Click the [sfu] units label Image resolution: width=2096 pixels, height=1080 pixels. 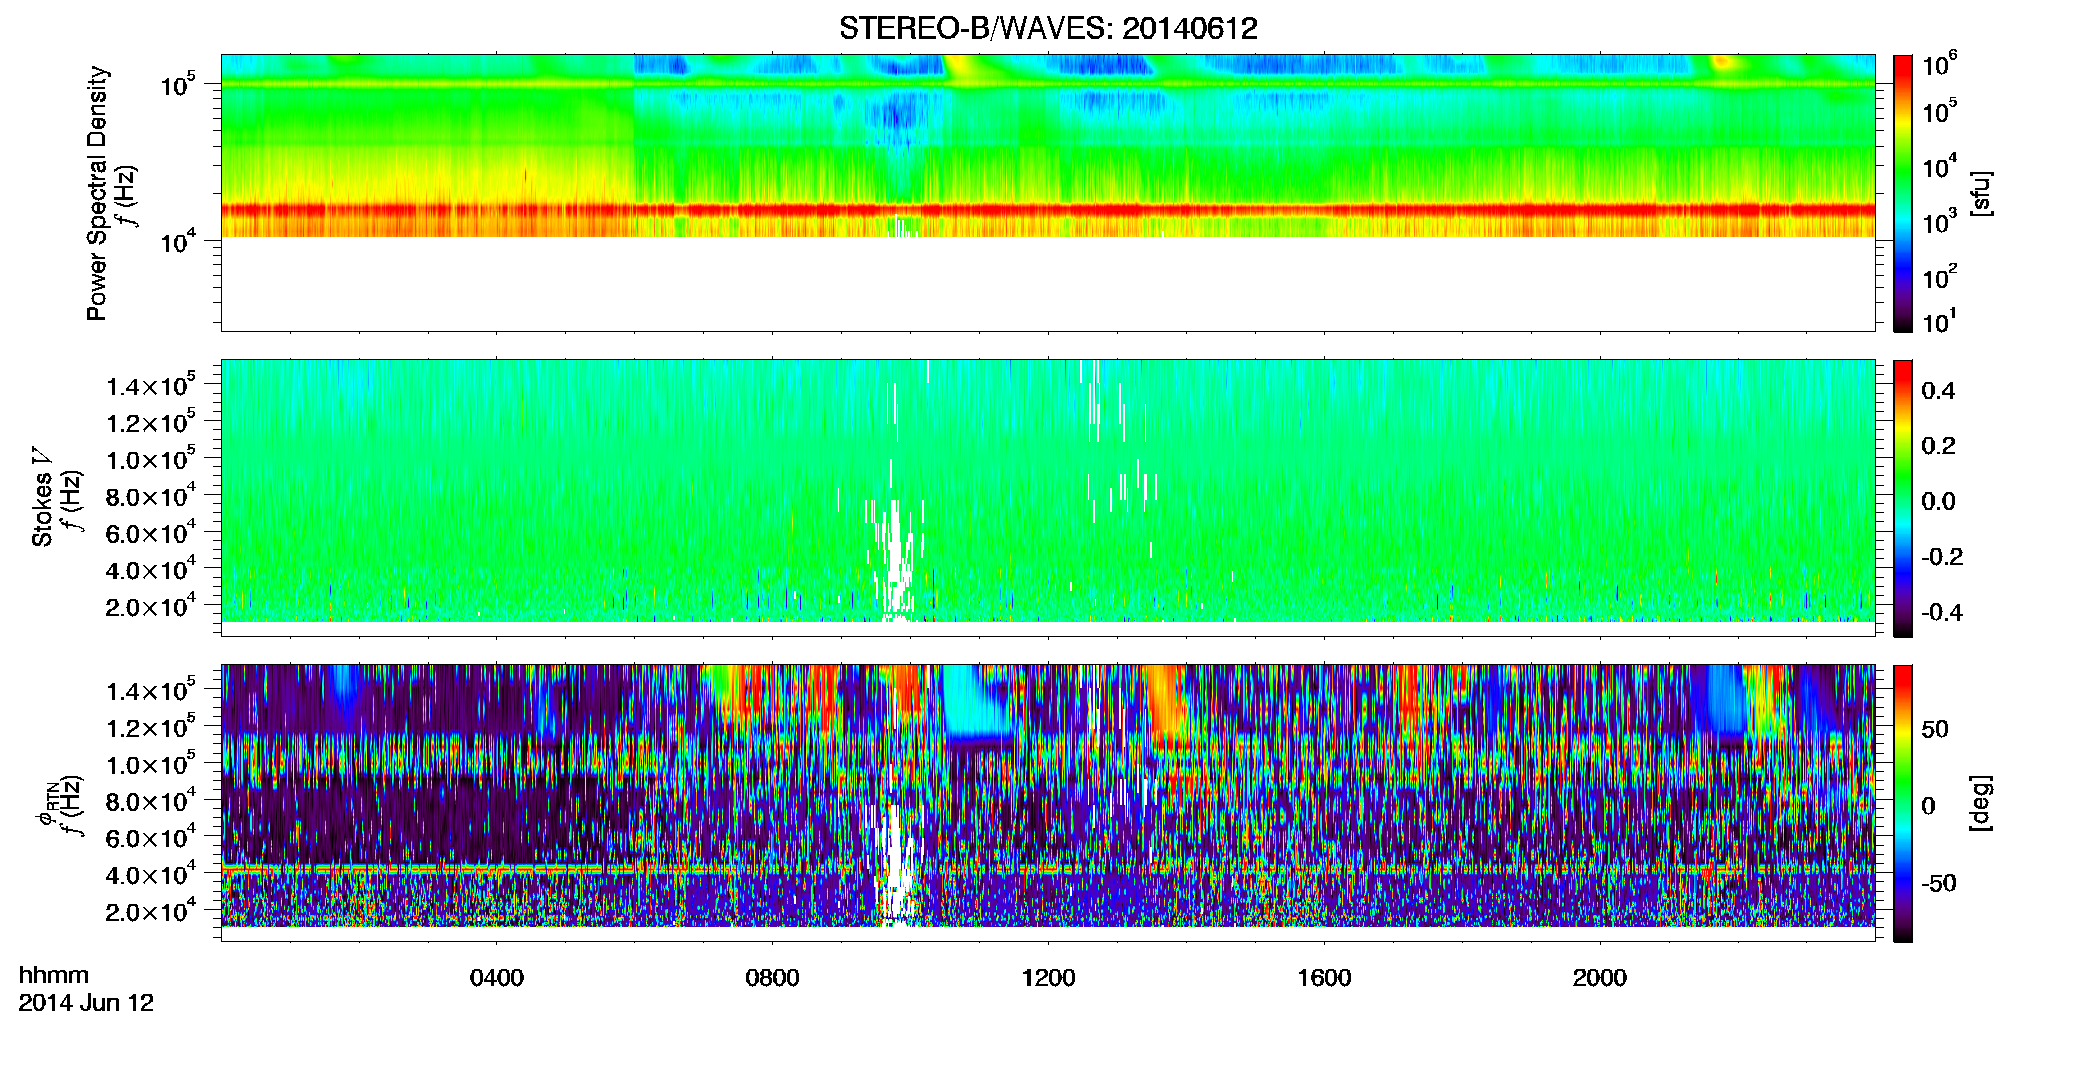pyautogui.click(x=1980, y=193)
